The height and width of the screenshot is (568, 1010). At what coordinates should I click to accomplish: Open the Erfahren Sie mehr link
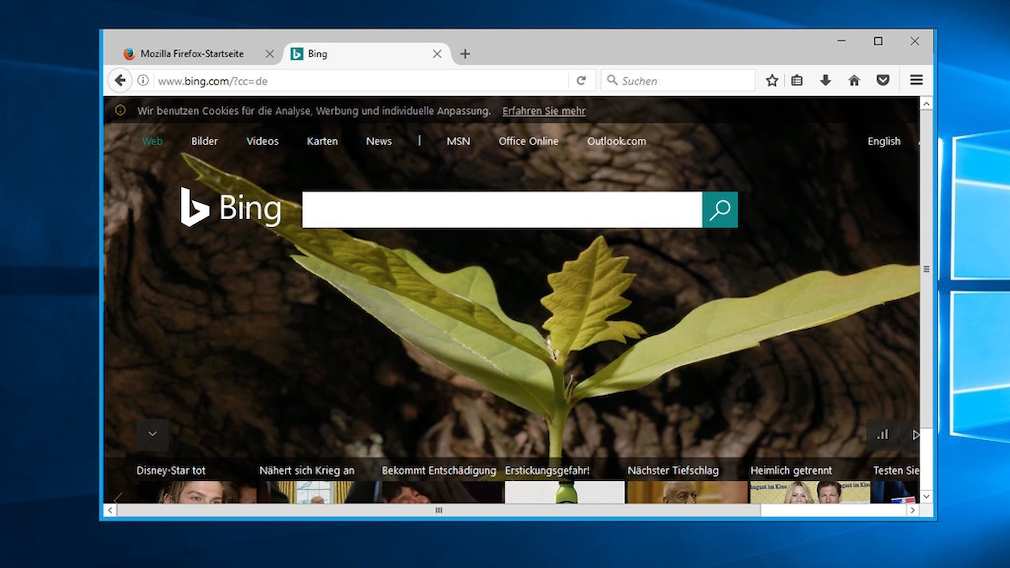point(544,111)
